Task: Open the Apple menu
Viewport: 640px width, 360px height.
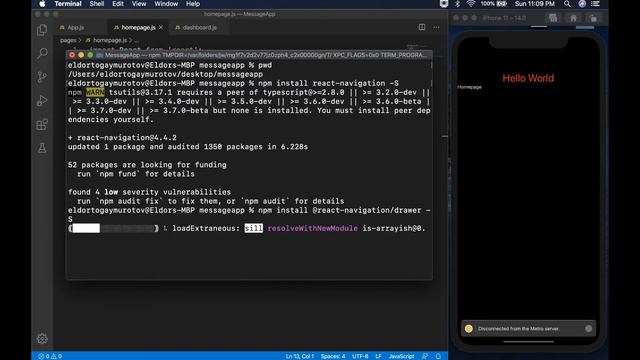Action: 42,4
